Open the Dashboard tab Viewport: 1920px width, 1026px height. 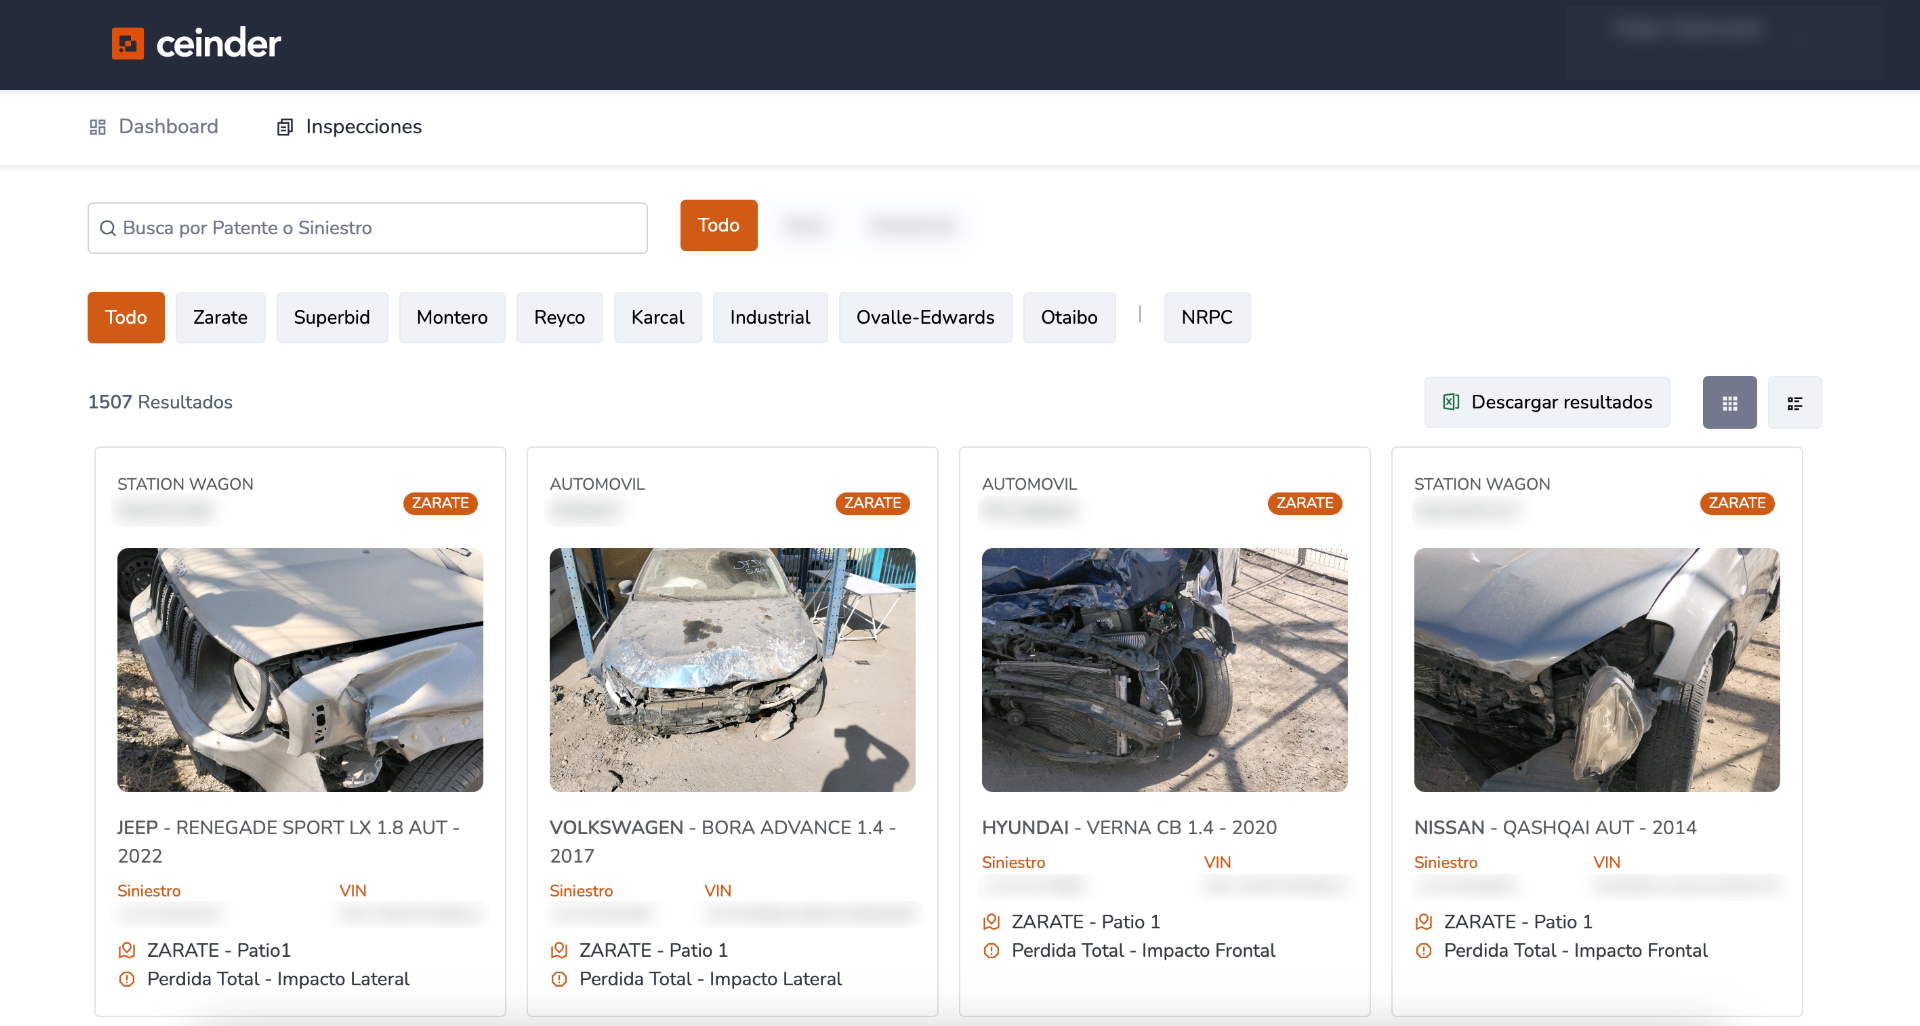[154, 127]
